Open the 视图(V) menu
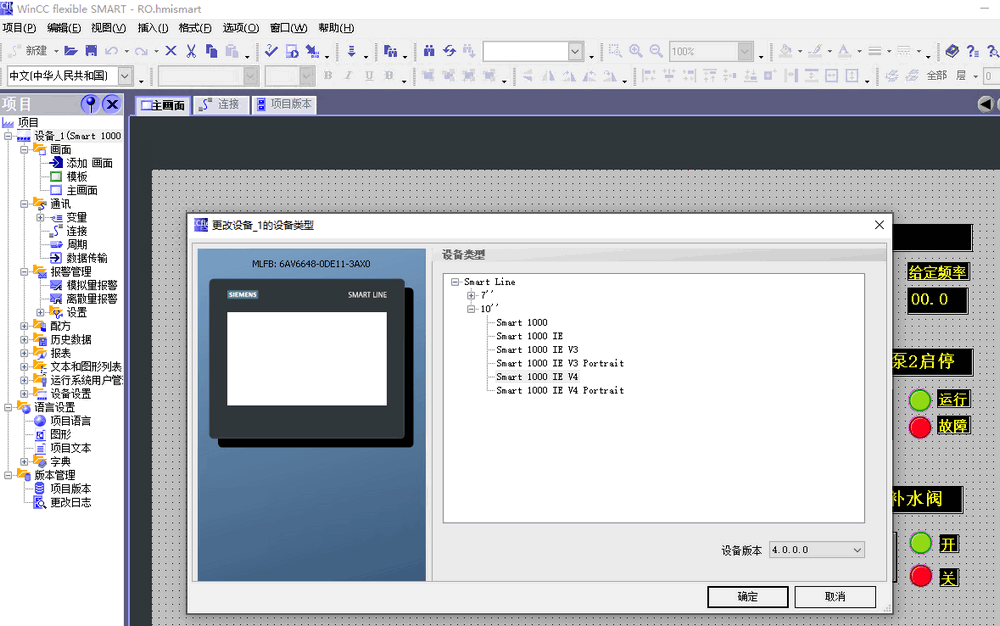The width and height of the screenshot is (1000, 626). [108, 28]
